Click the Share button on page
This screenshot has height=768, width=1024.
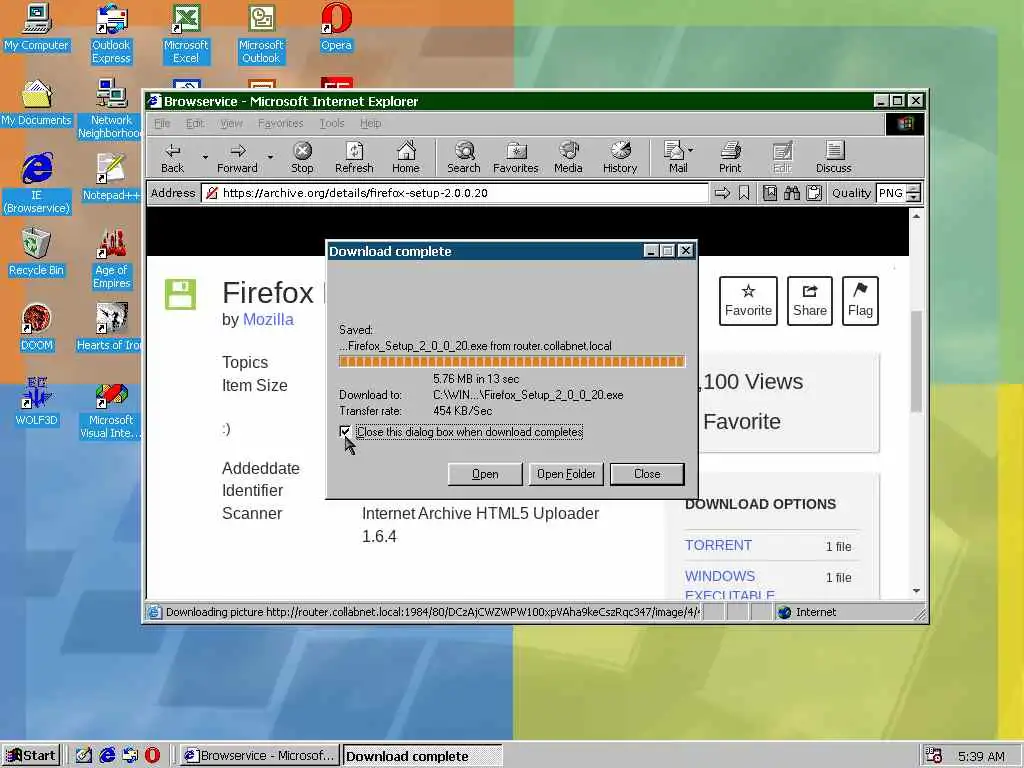pyautogui.click(x=810, y=300)
